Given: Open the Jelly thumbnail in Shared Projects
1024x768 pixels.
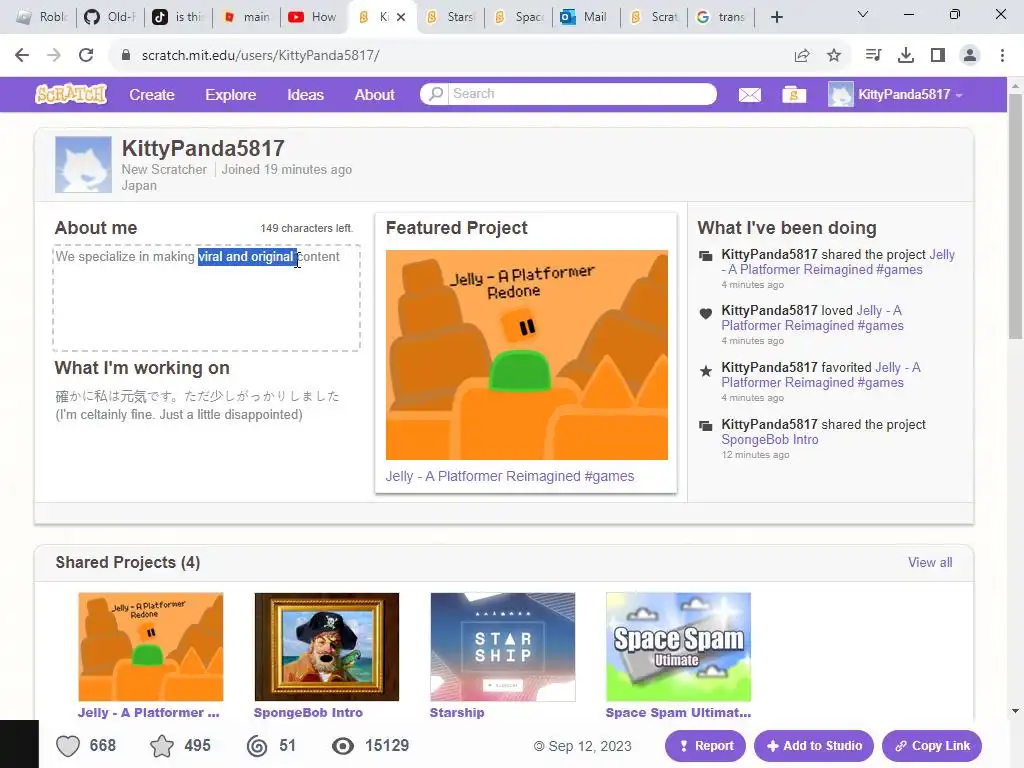Looking at the screenshot, I should pos(150,647).
